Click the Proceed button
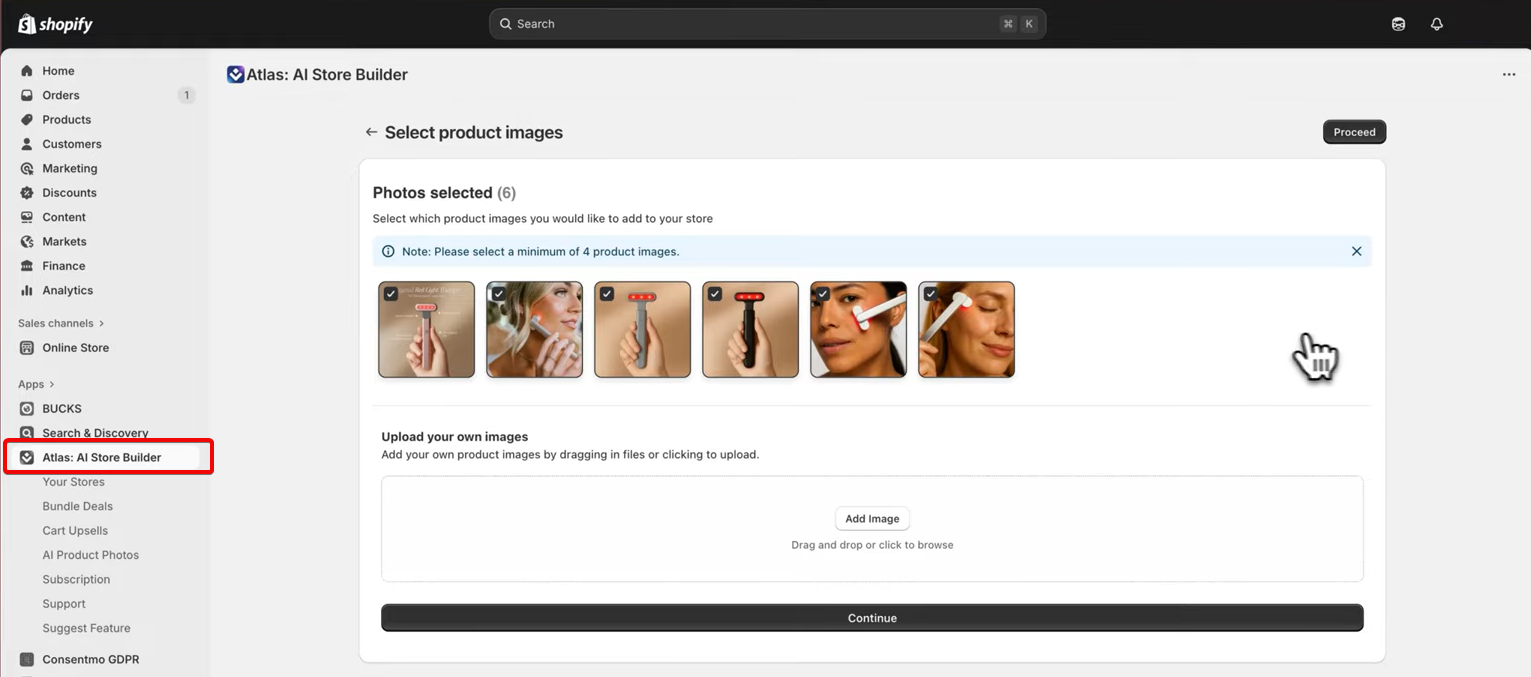1531x677 pixels. point(1354,131)
